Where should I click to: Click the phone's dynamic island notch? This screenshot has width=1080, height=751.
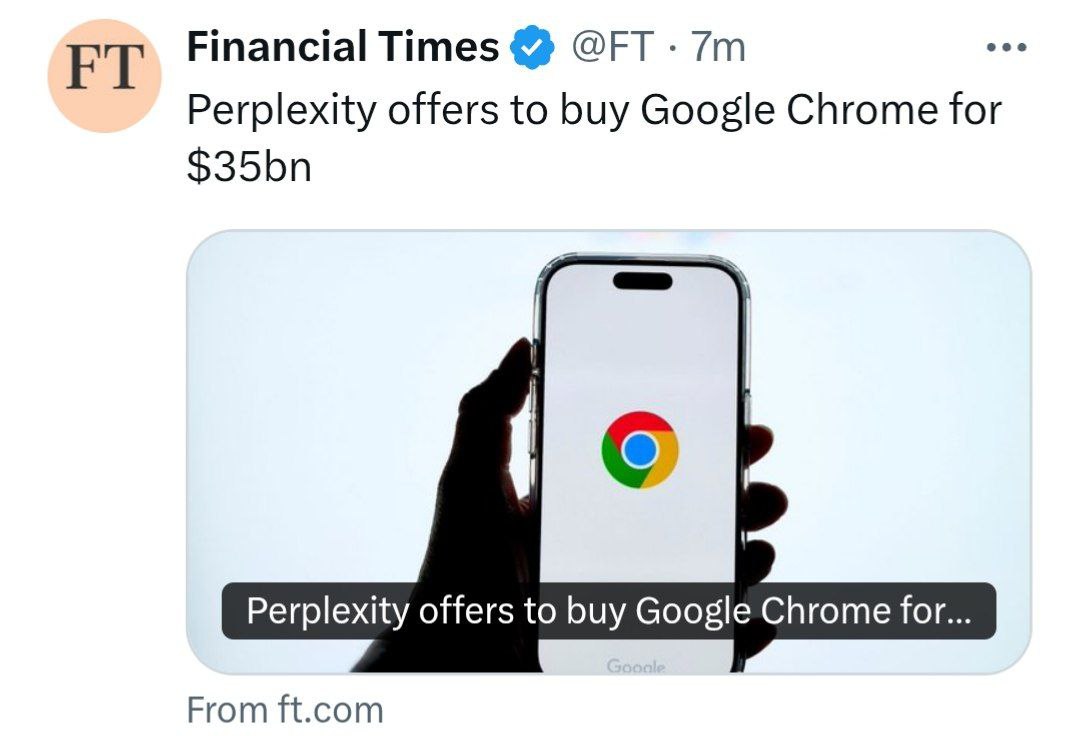642,280
